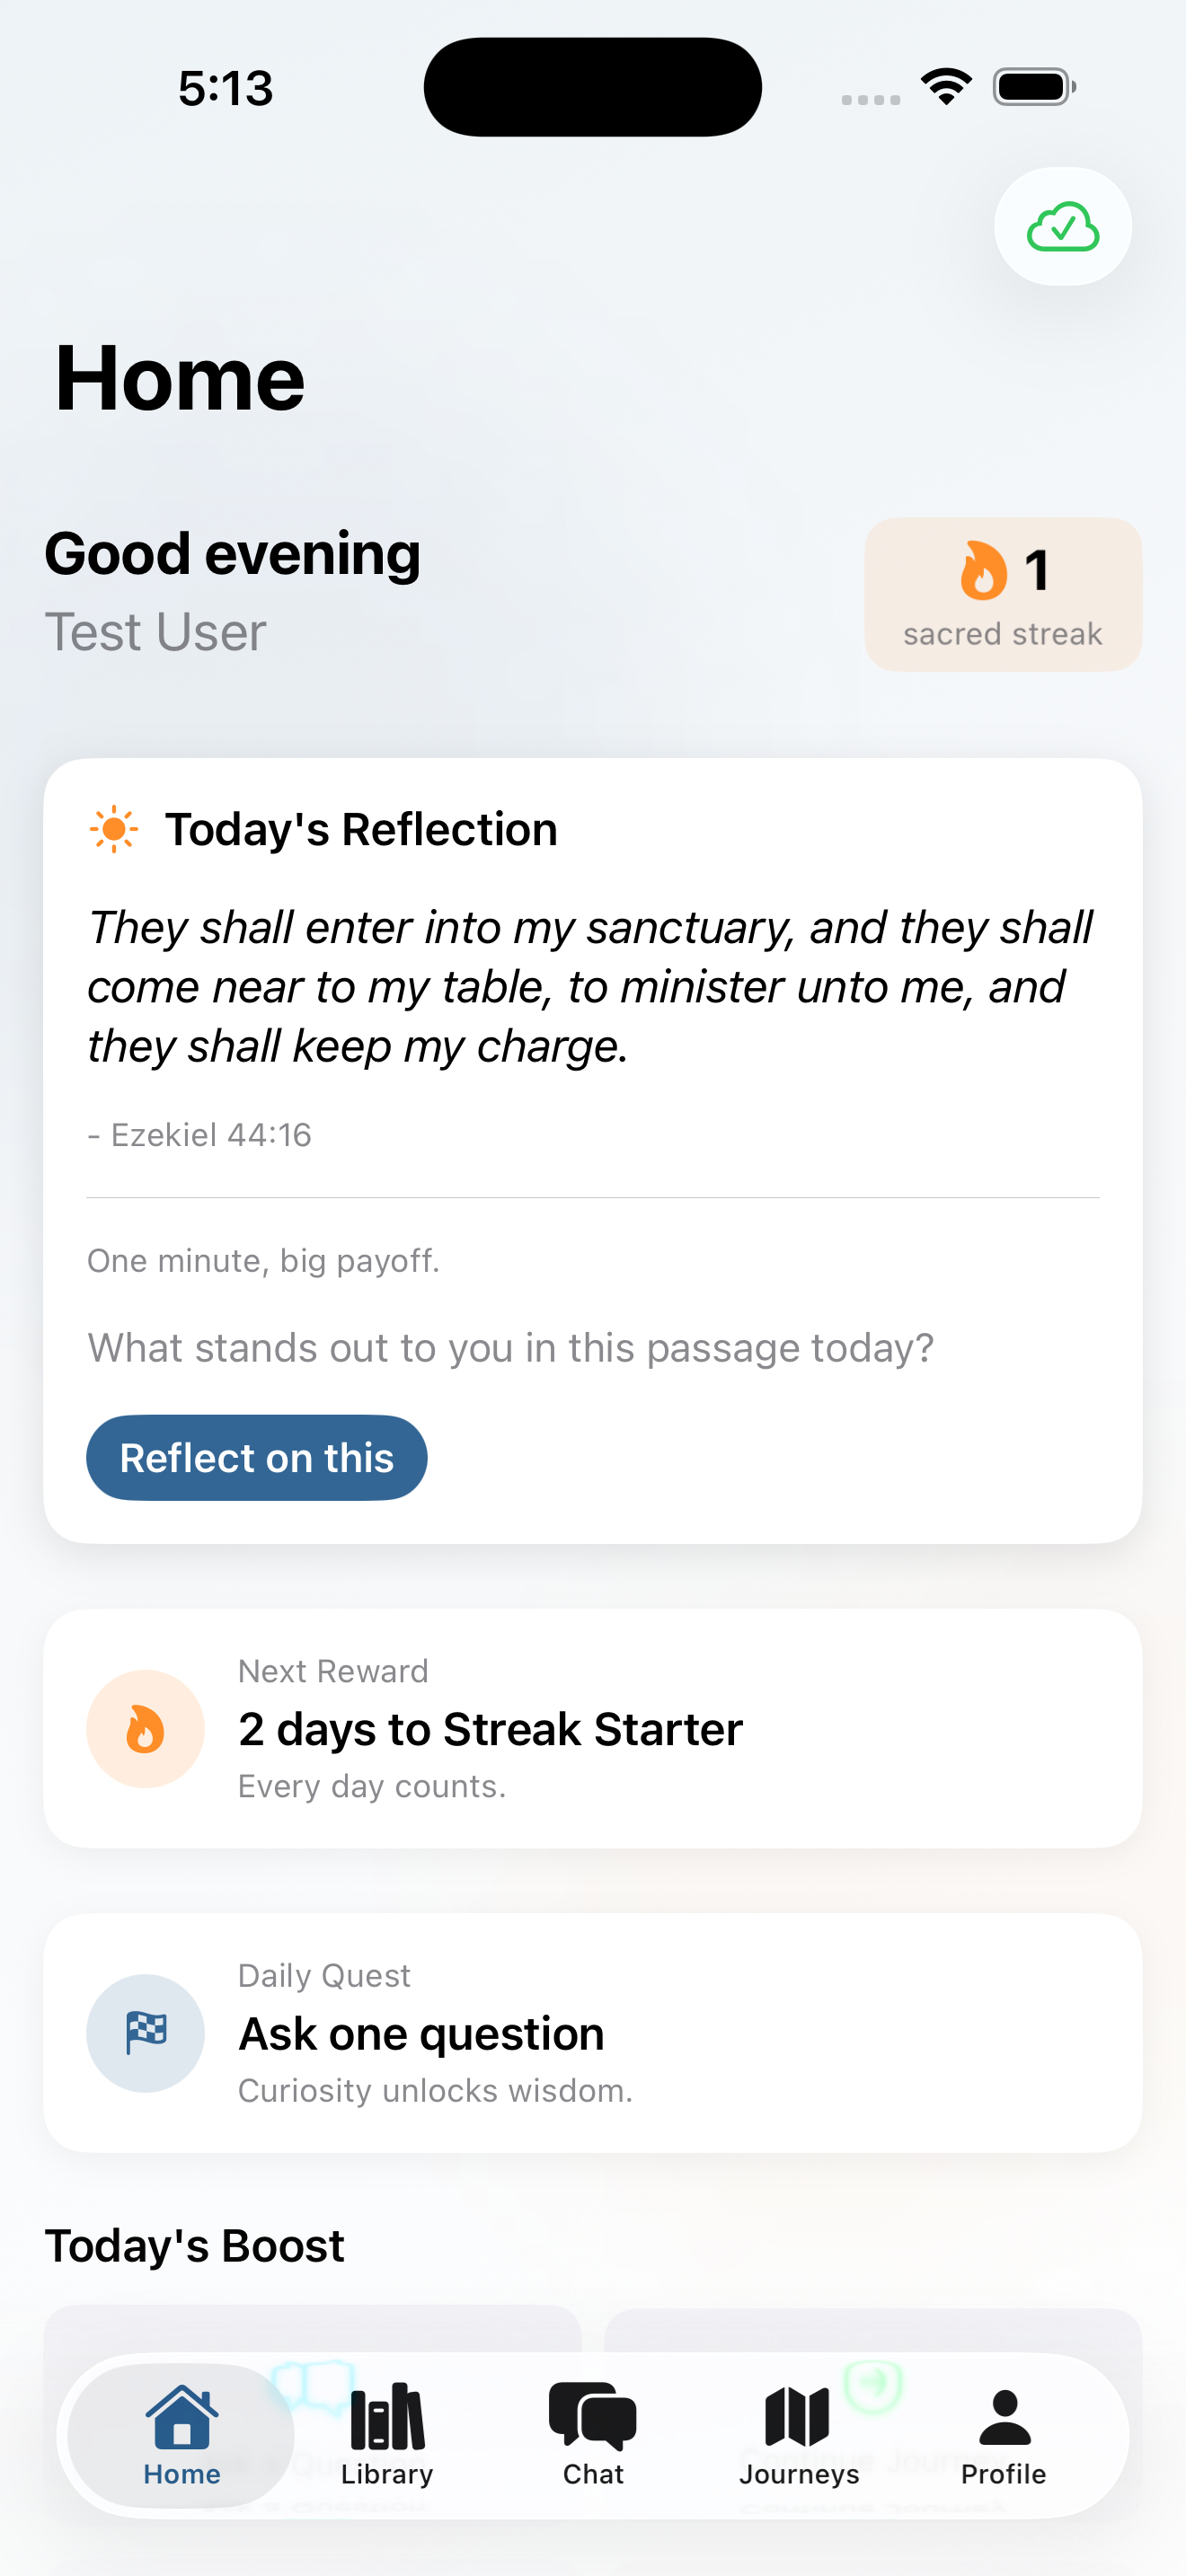
Task: Switch to the Chat tab
Action: 593,2435
